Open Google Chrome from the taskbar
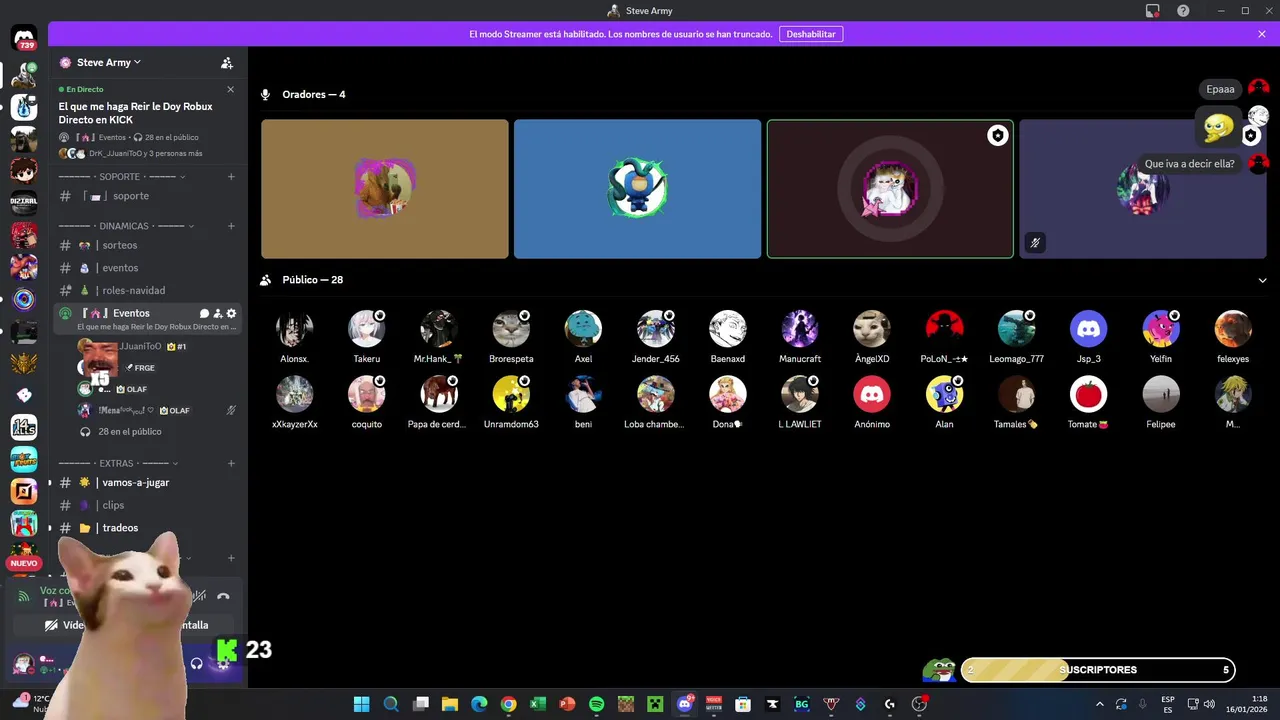The width and height of the screenshot is (1280, 720). [508, 704]
